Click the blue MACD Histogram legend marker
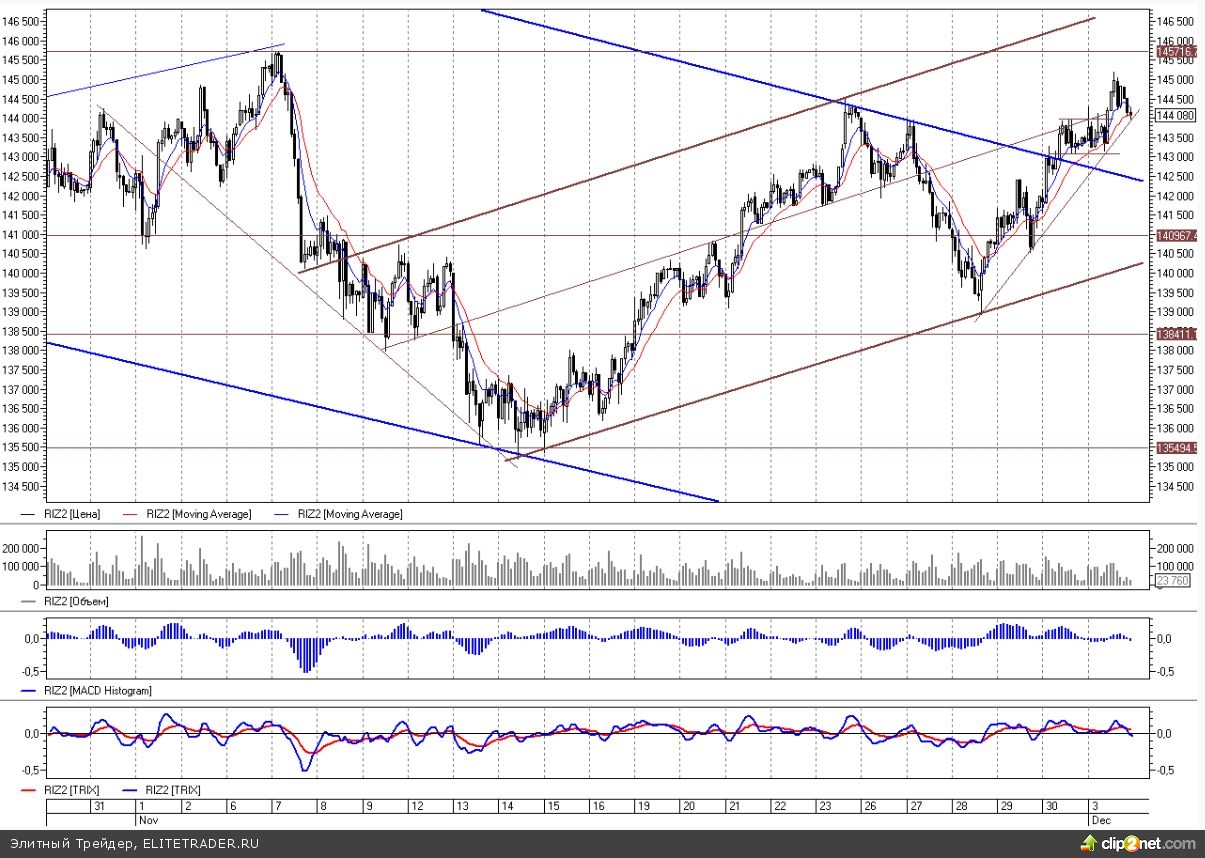 [x=30, y=690]
